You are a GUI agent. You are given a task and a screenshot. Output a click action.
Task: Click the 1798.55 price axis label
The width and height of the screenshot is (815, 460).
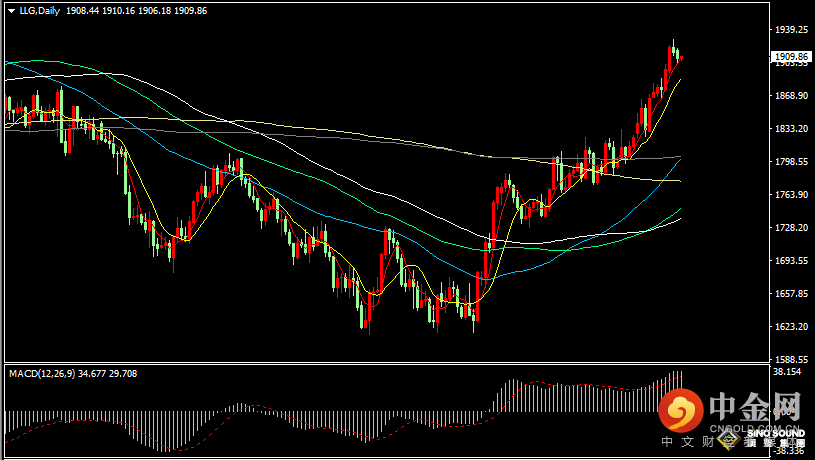pos(791,162)
